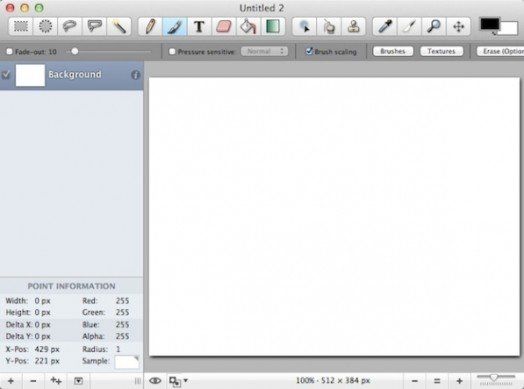The image size is (524, 389).
Task: Open the window arrangement dropdown in status bar
Action: pos(178,381)
